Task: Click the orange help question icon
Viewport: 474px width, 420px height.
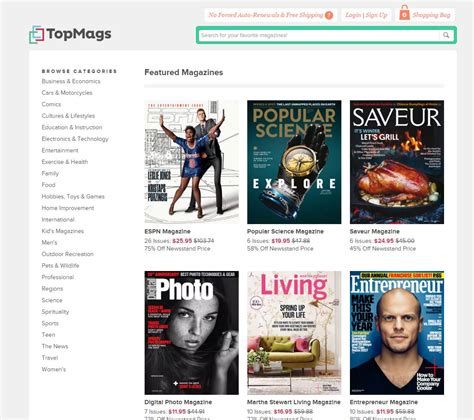Action: [x=329, y=15]
